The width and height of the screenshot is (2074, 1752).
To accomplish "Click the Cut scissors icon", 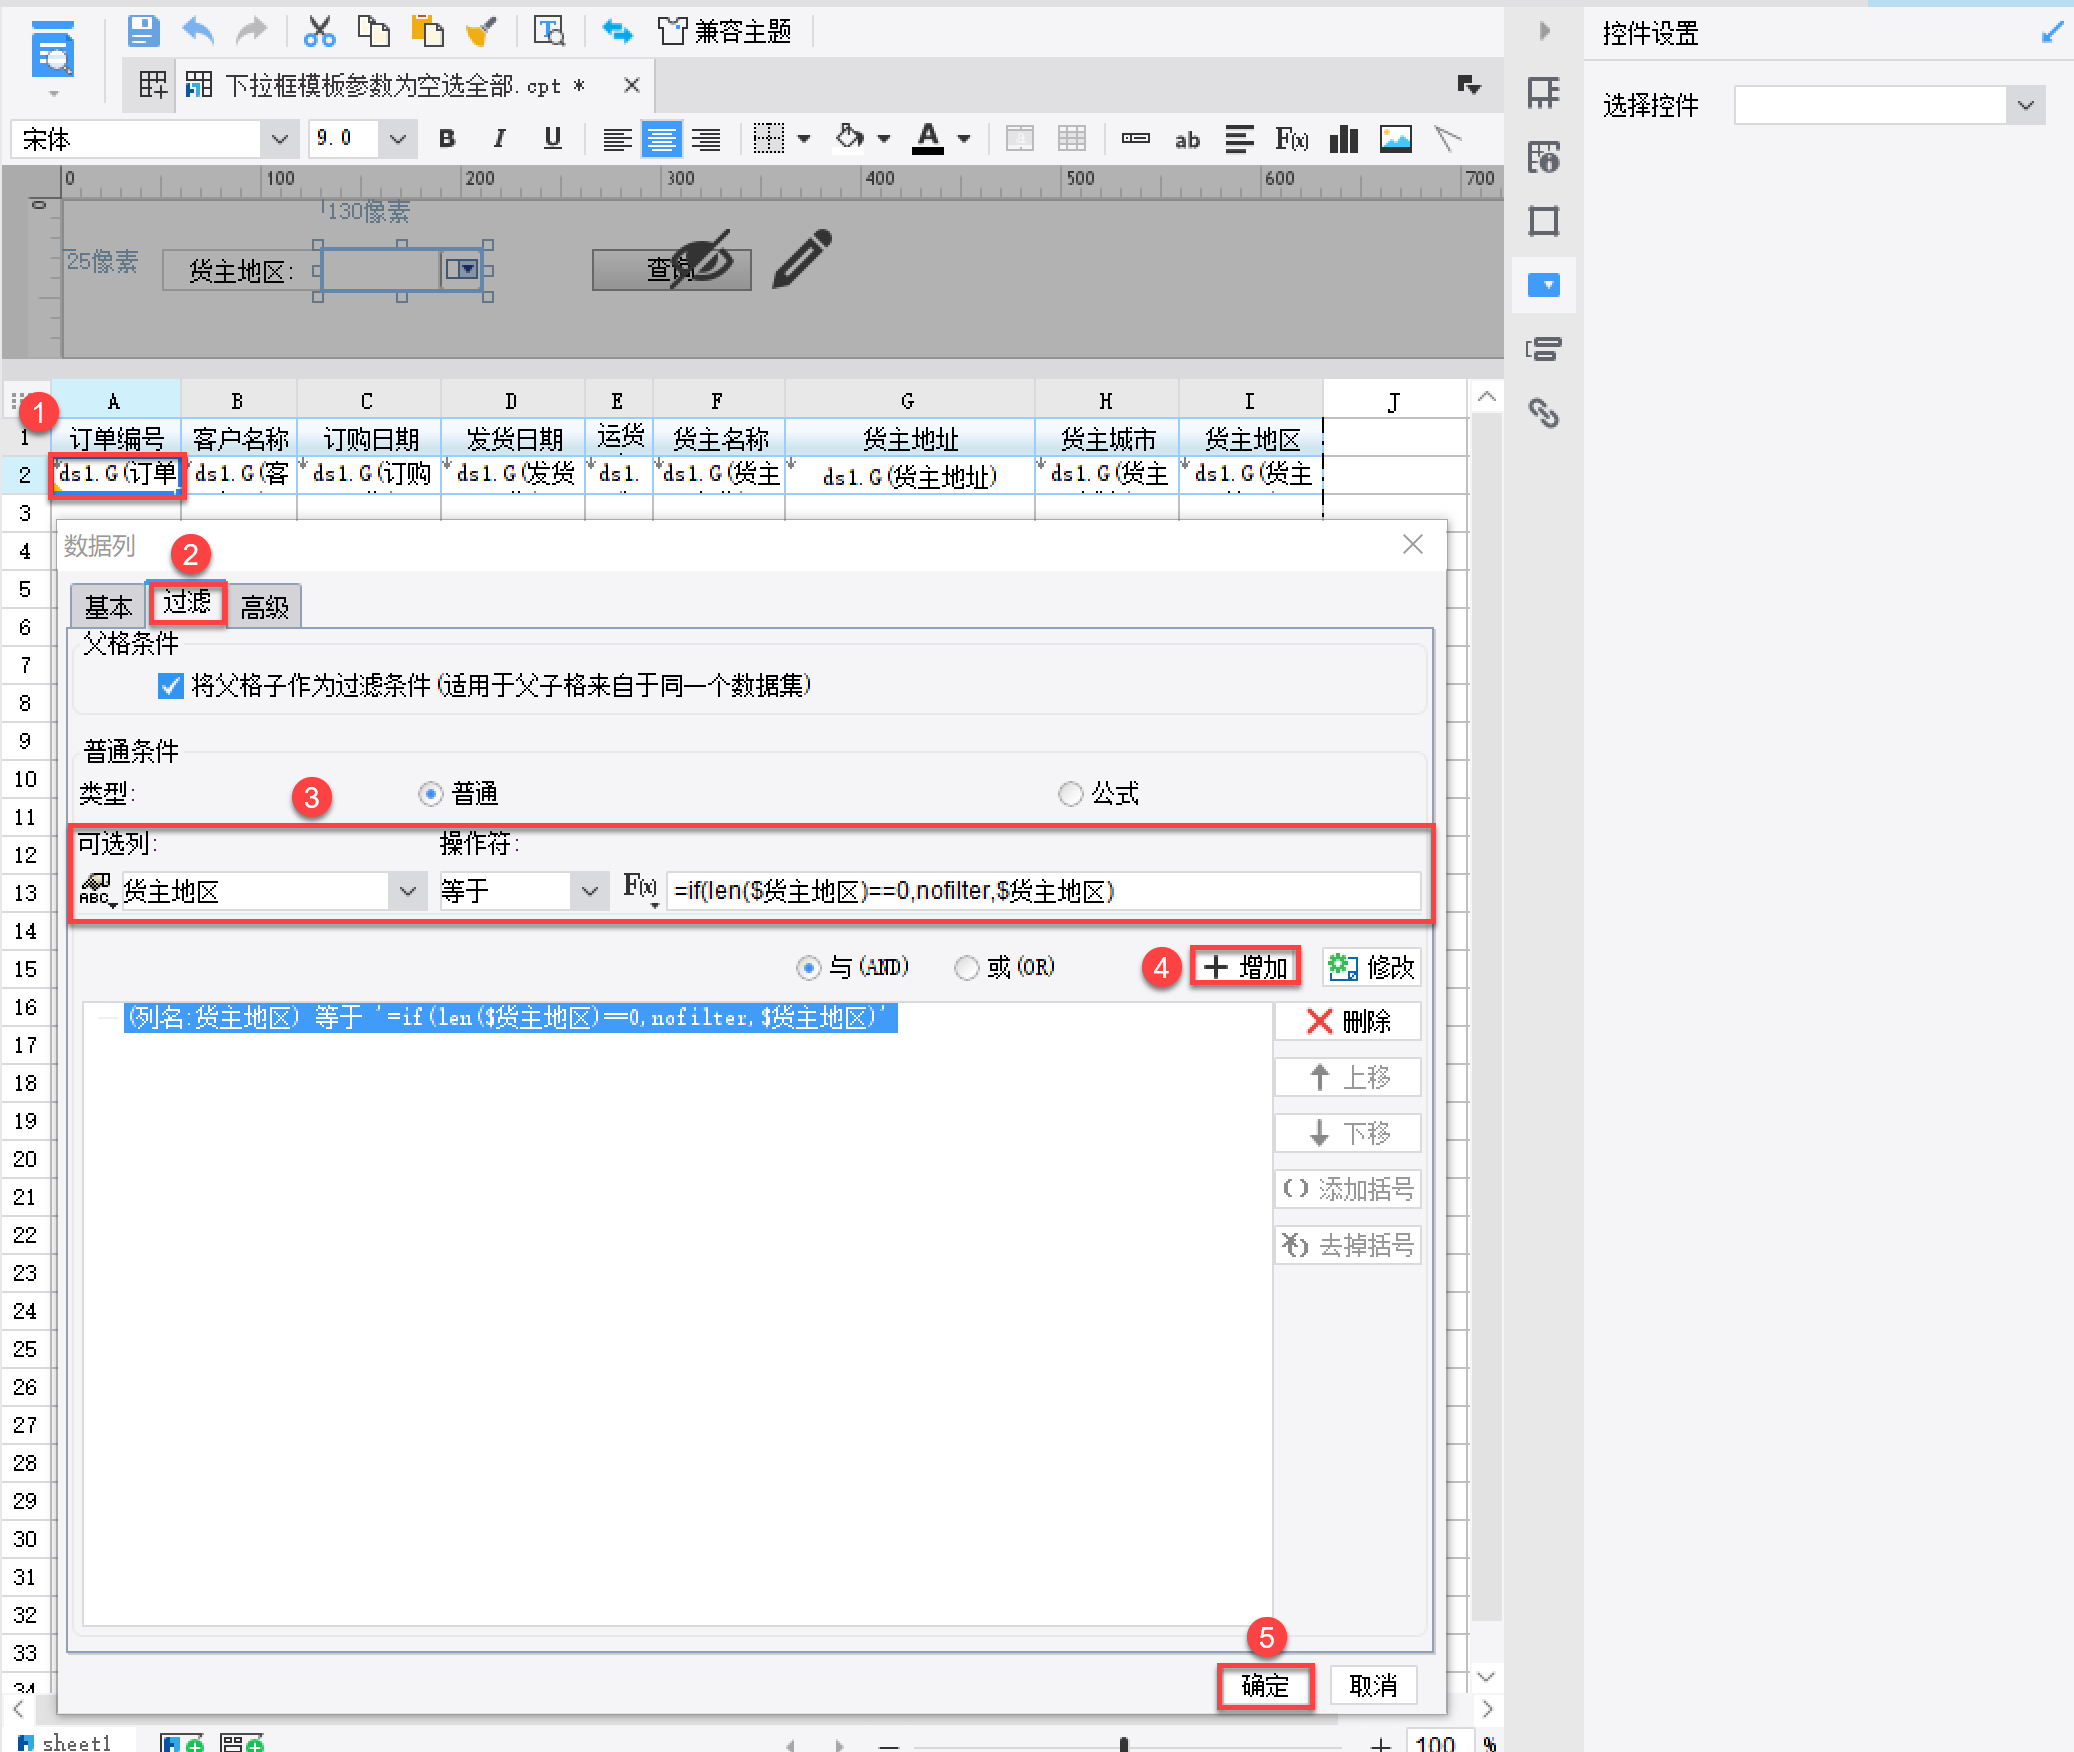I will tap(319, 31).
